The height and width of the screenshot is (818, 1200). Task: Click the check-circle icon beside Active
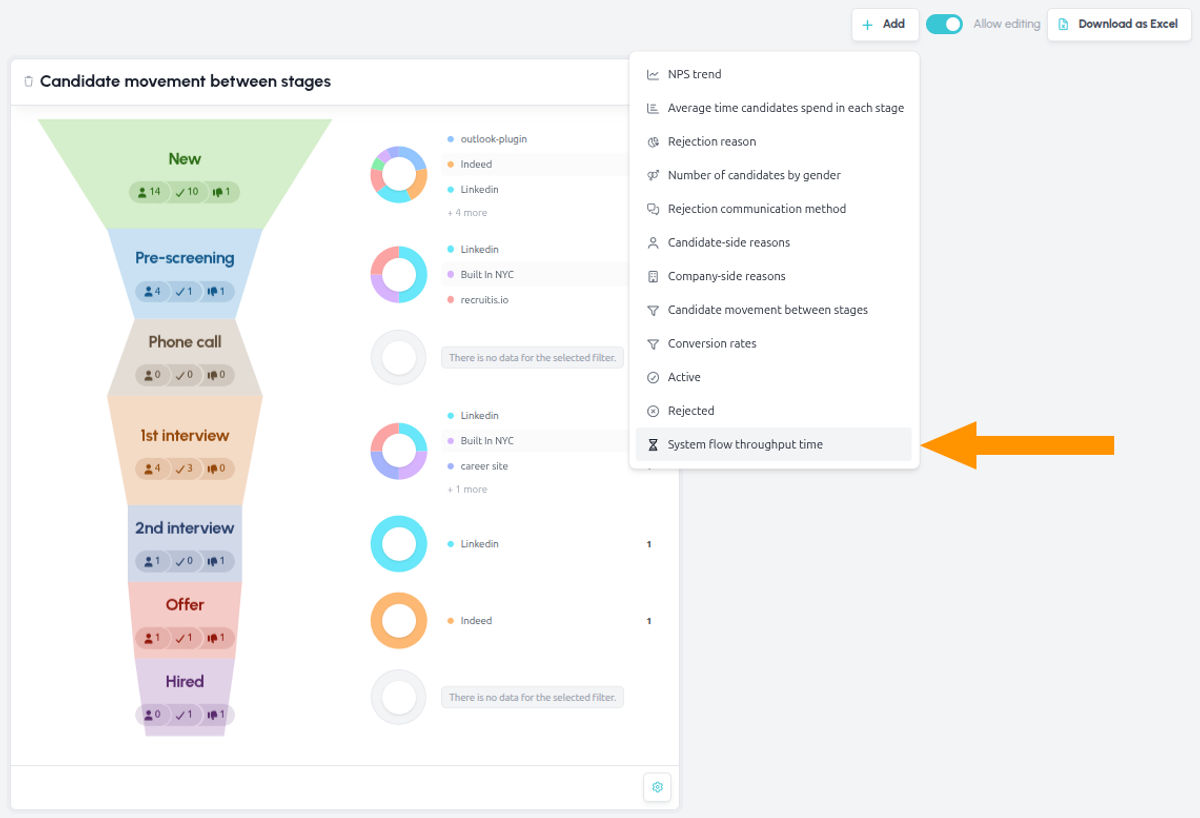click(x=653, y=377)
